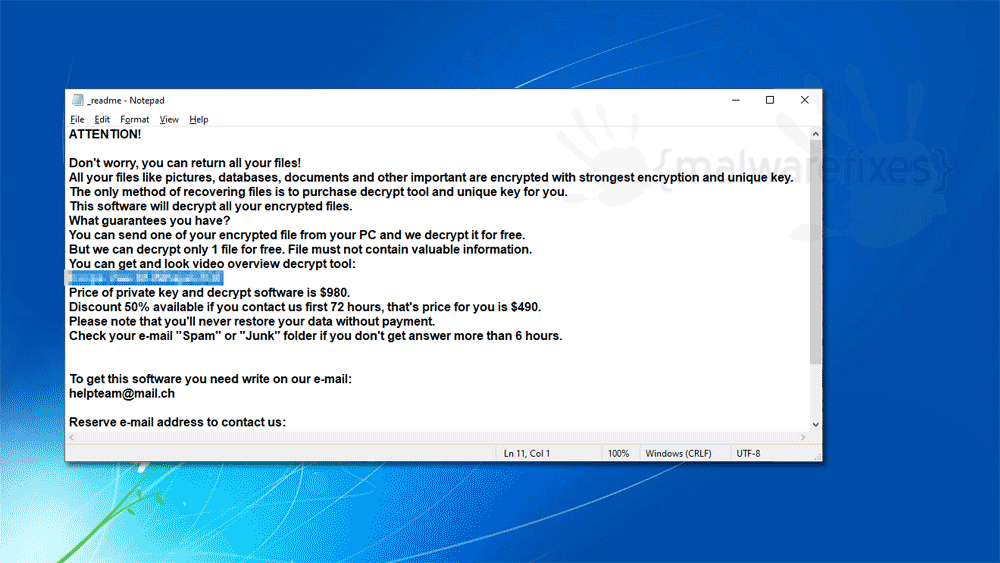Viewport: 1000px width, 563px height.
Task: Minimize the _readme Notepad window
Action: click(735, 100)
